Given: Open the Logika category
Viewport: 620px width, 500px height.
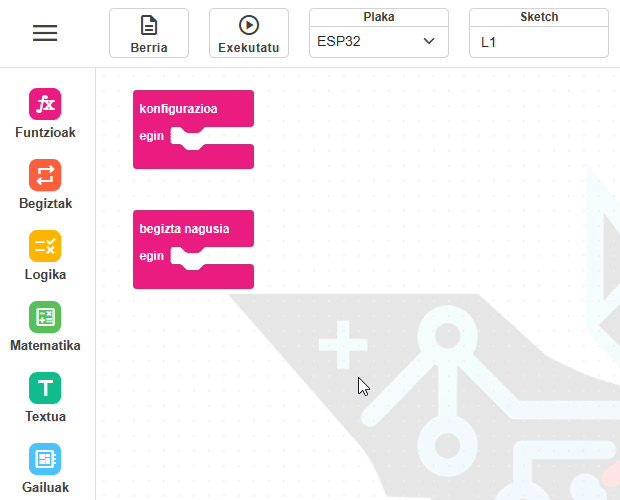Looking at the screenshot, I should pyautogui.click(x=45, y=256).
